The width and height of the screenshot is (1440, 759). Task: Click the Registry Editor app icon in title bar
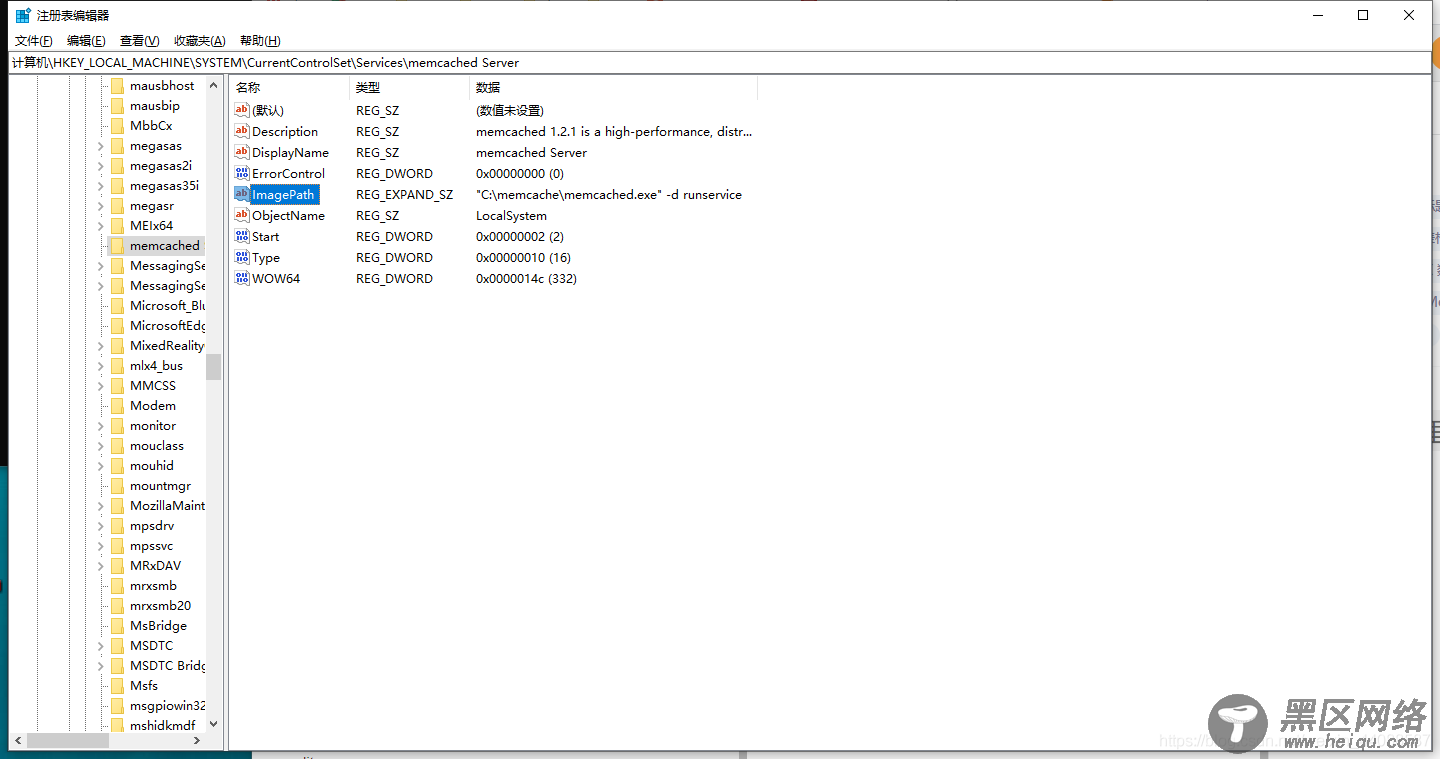click(x=23, y=15)
